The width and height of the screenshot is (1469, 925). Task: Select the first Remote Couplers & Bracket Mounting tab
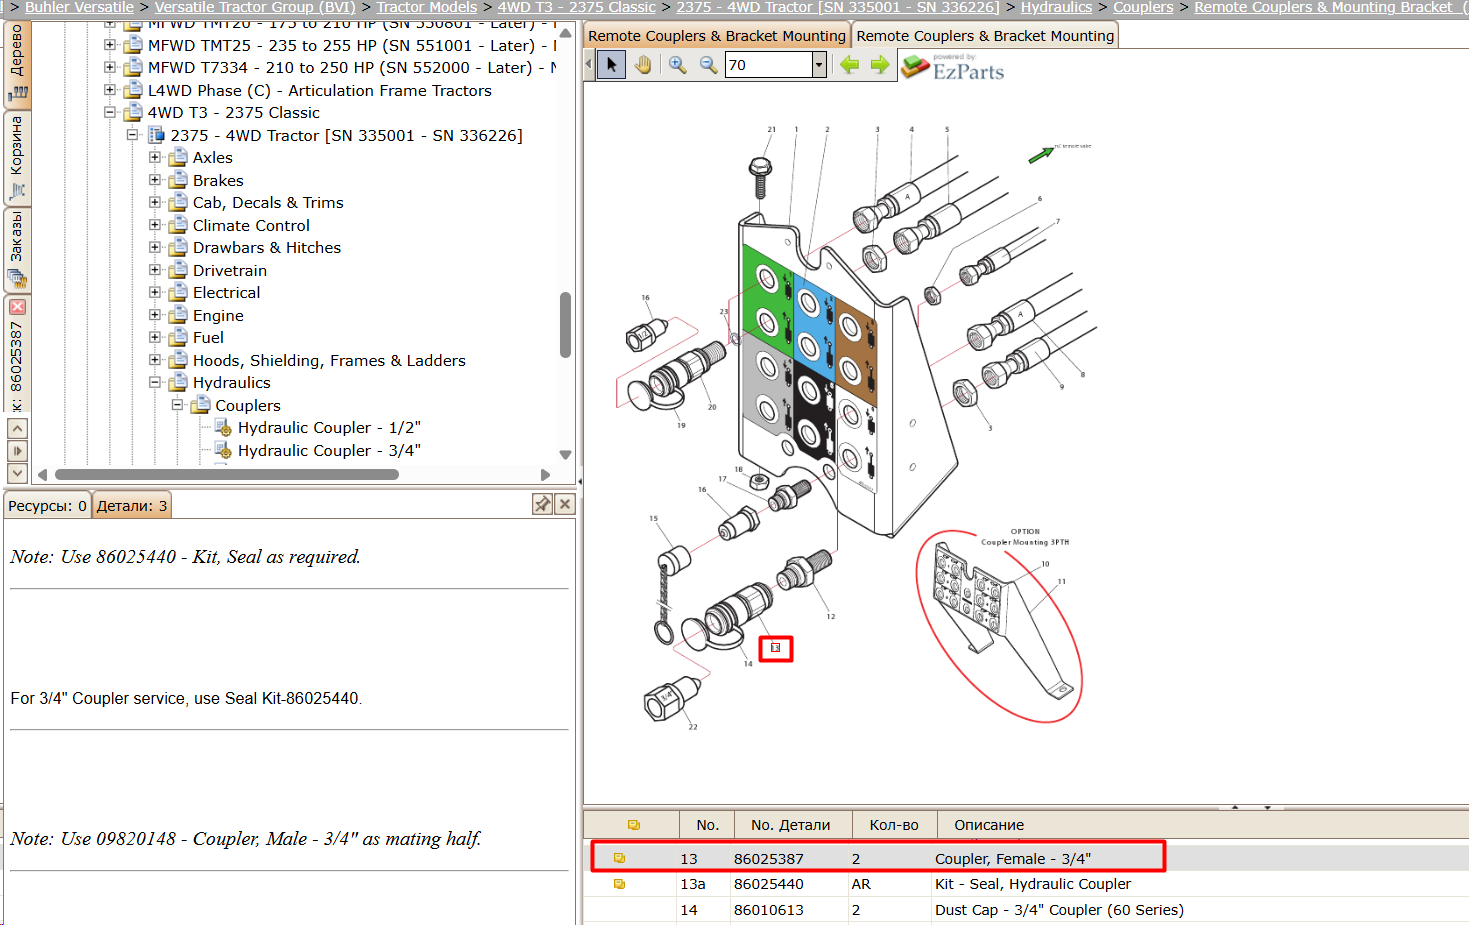point(717,36)
